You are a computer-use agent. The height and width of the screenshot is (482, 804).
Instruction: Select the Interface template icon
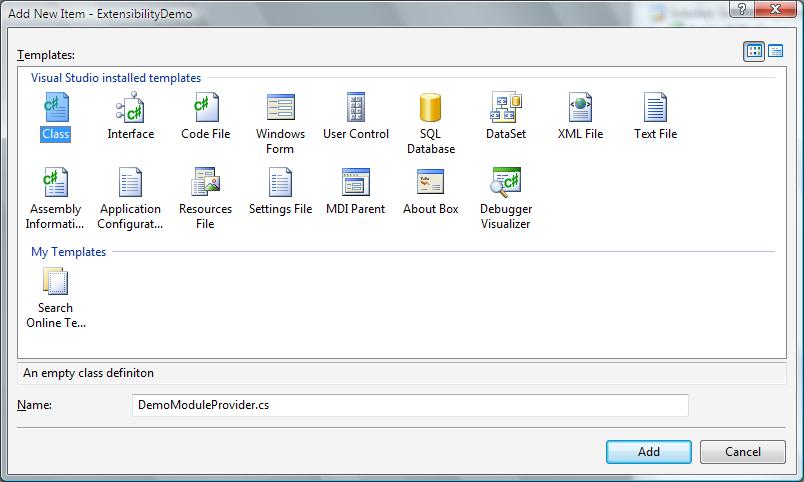click(x=130, y=107)
